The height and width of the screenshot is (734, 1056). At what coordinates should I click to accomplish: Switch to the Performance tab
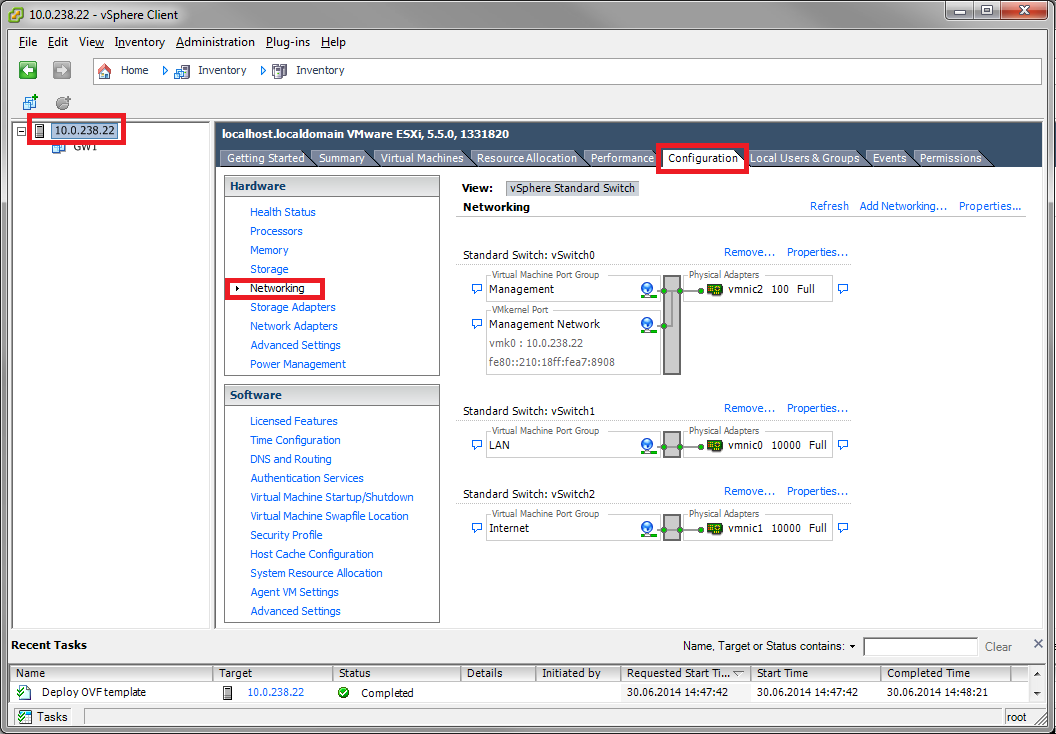(x=621, y=158)
